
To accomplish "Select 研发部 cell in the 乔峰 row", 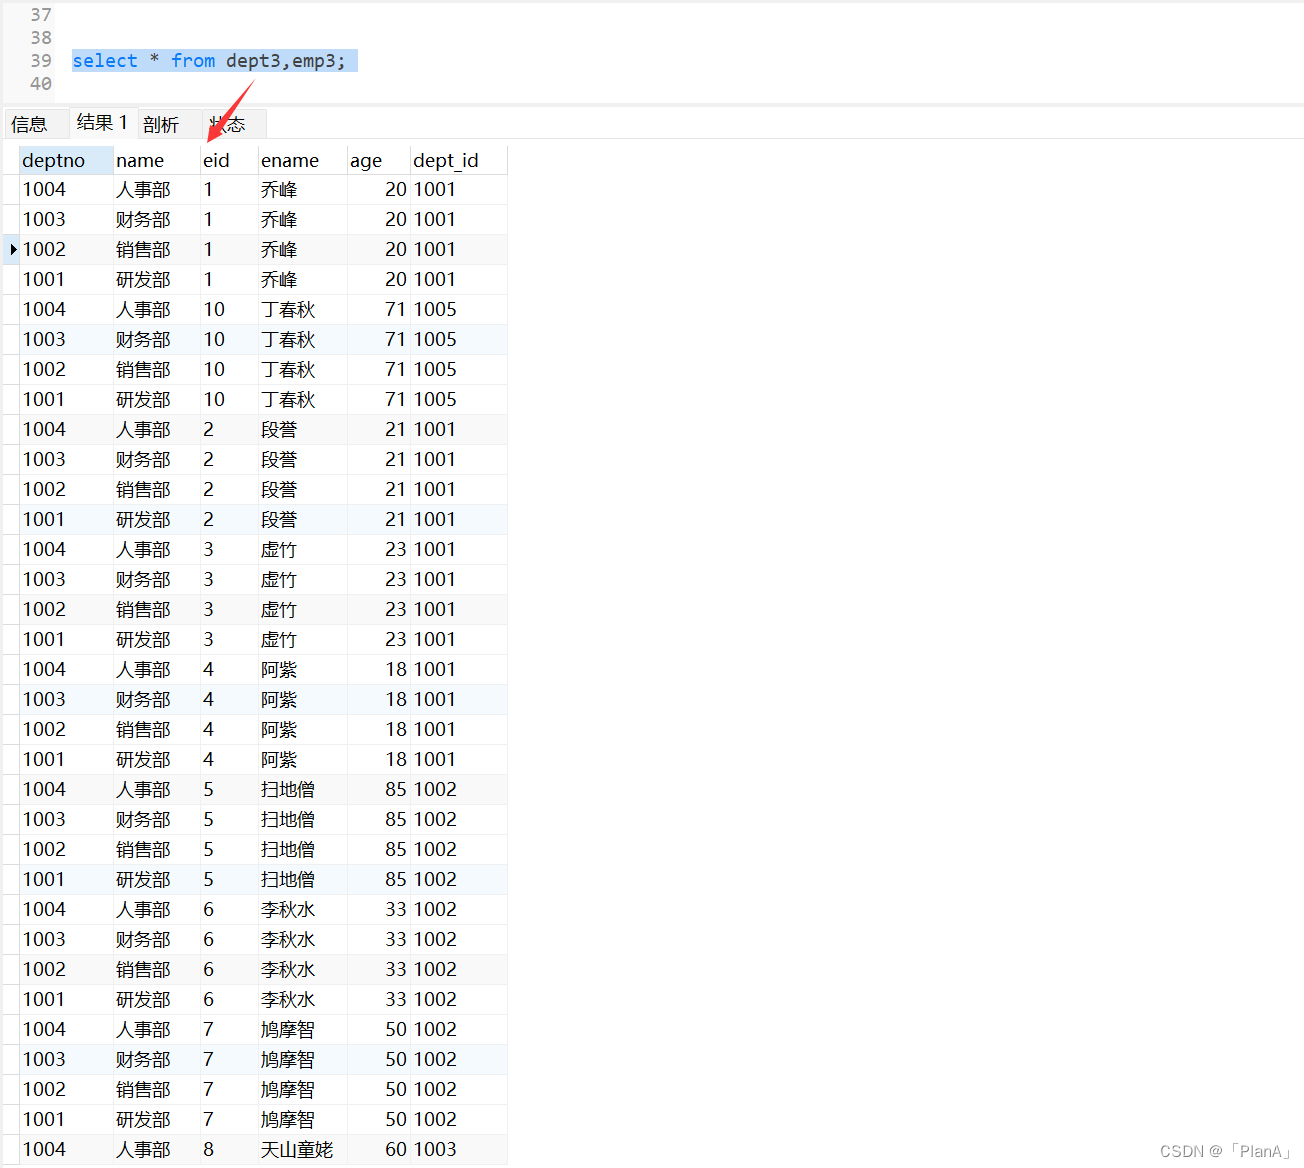I will [156, 279].
